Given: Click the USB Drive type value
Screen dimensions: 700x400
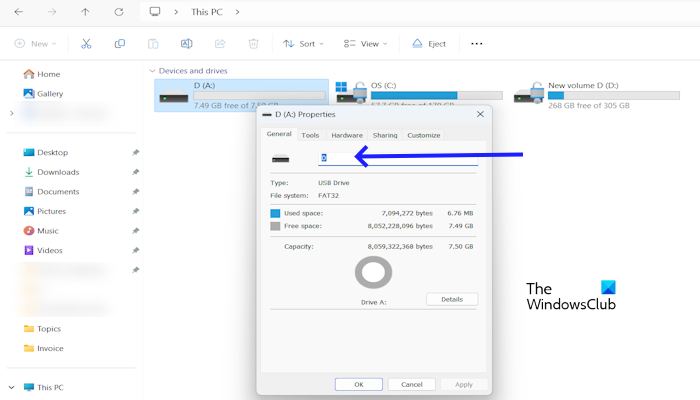Looking at the screenshot, I should (333, 183).
